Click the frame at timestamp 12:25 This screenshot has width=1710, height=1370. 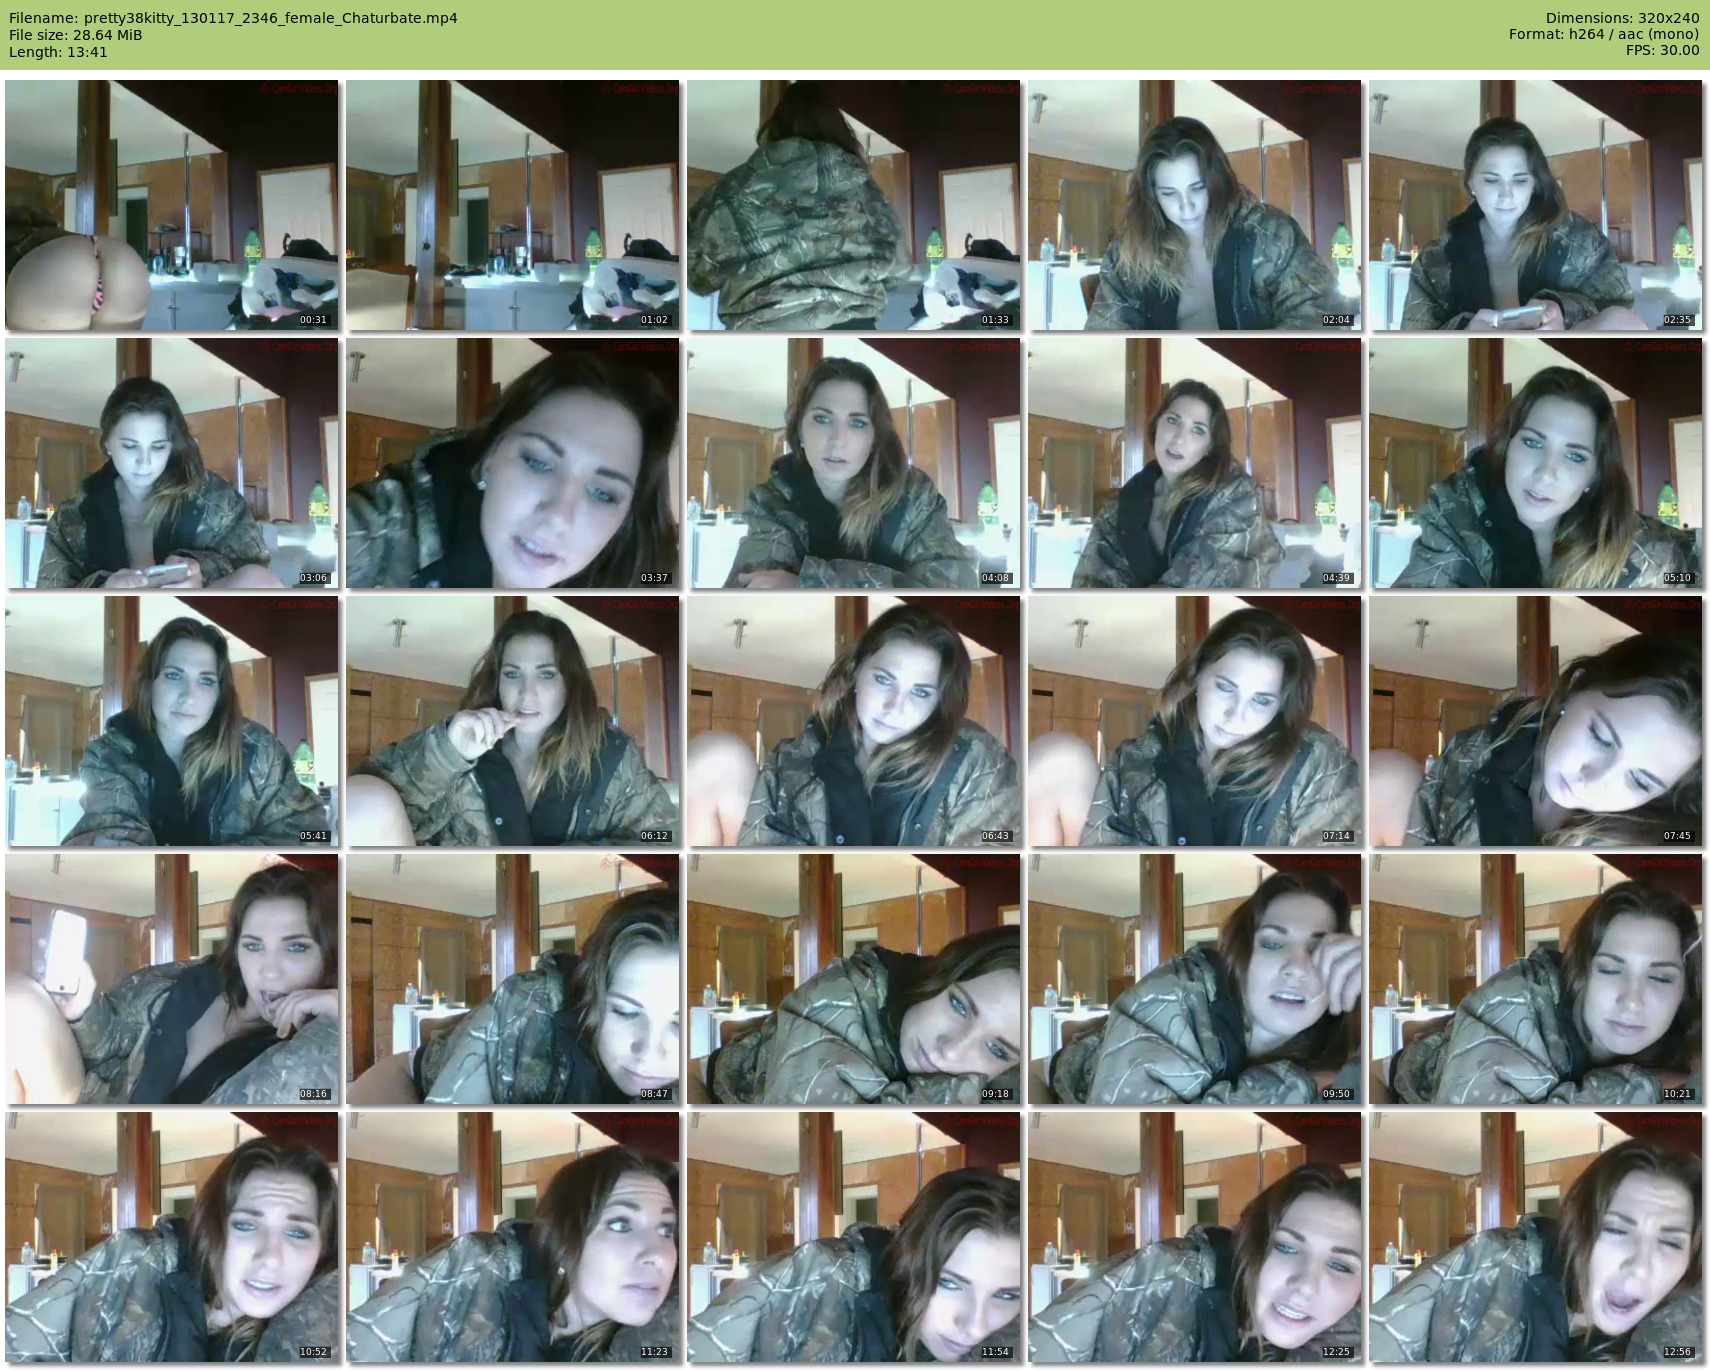(1195, 1237)
